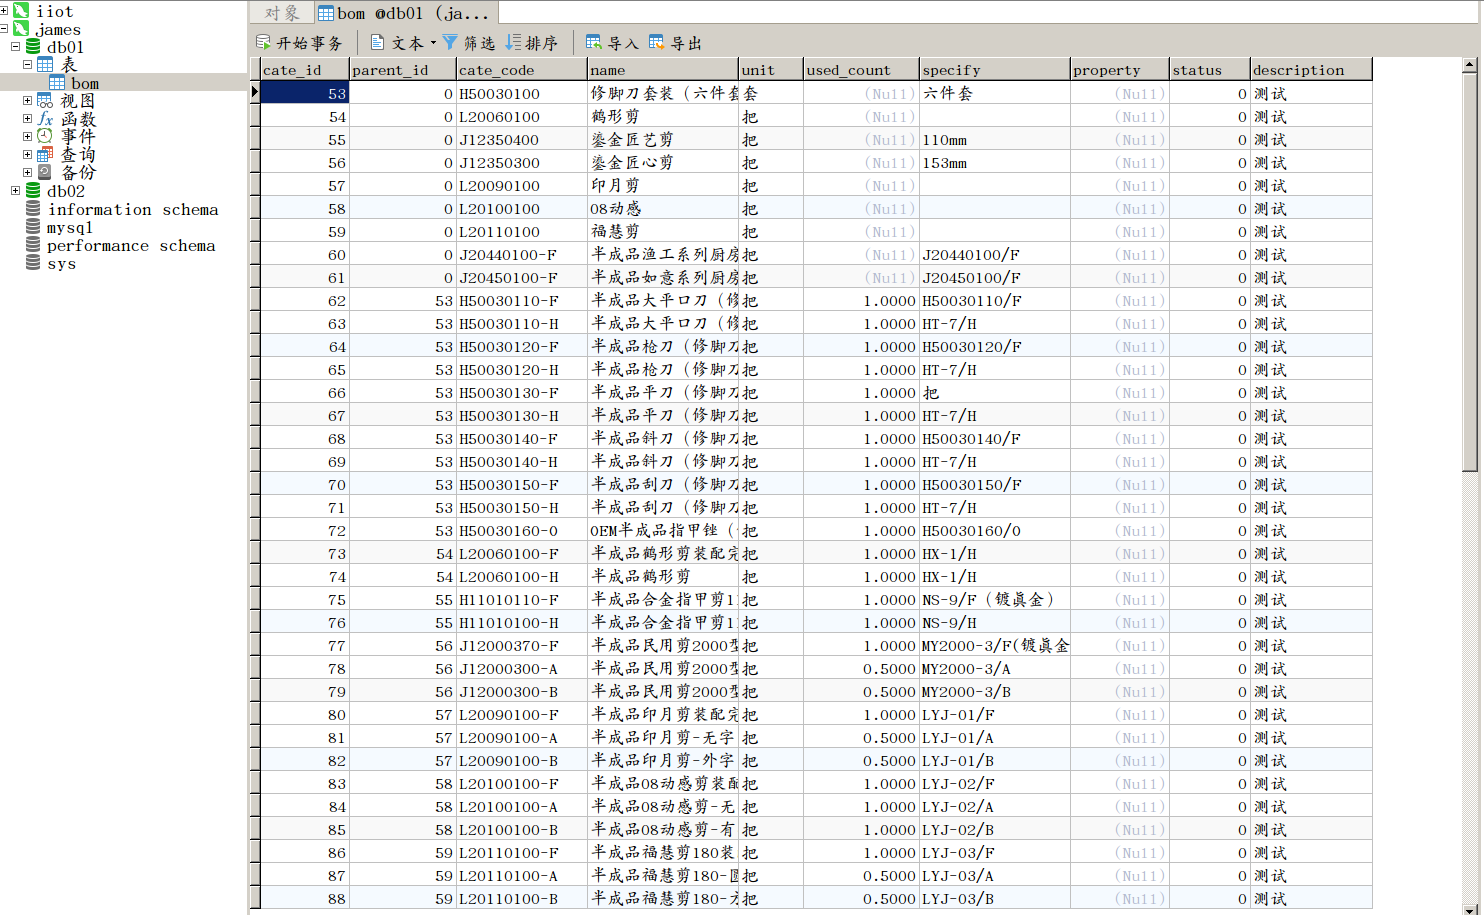The height and width of the screenshot is (915, 1484).
Task: Select the iiot connection icon
Action: pos(21,11)
